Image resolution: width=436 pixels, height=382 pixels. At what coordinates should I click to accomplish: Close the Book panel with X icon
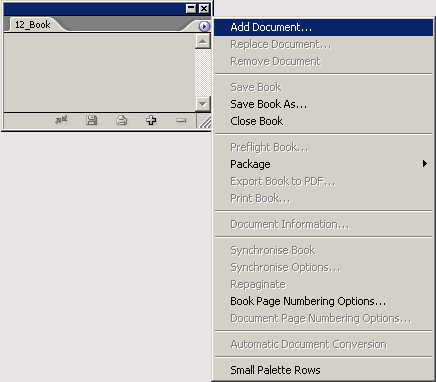[204, 8]
